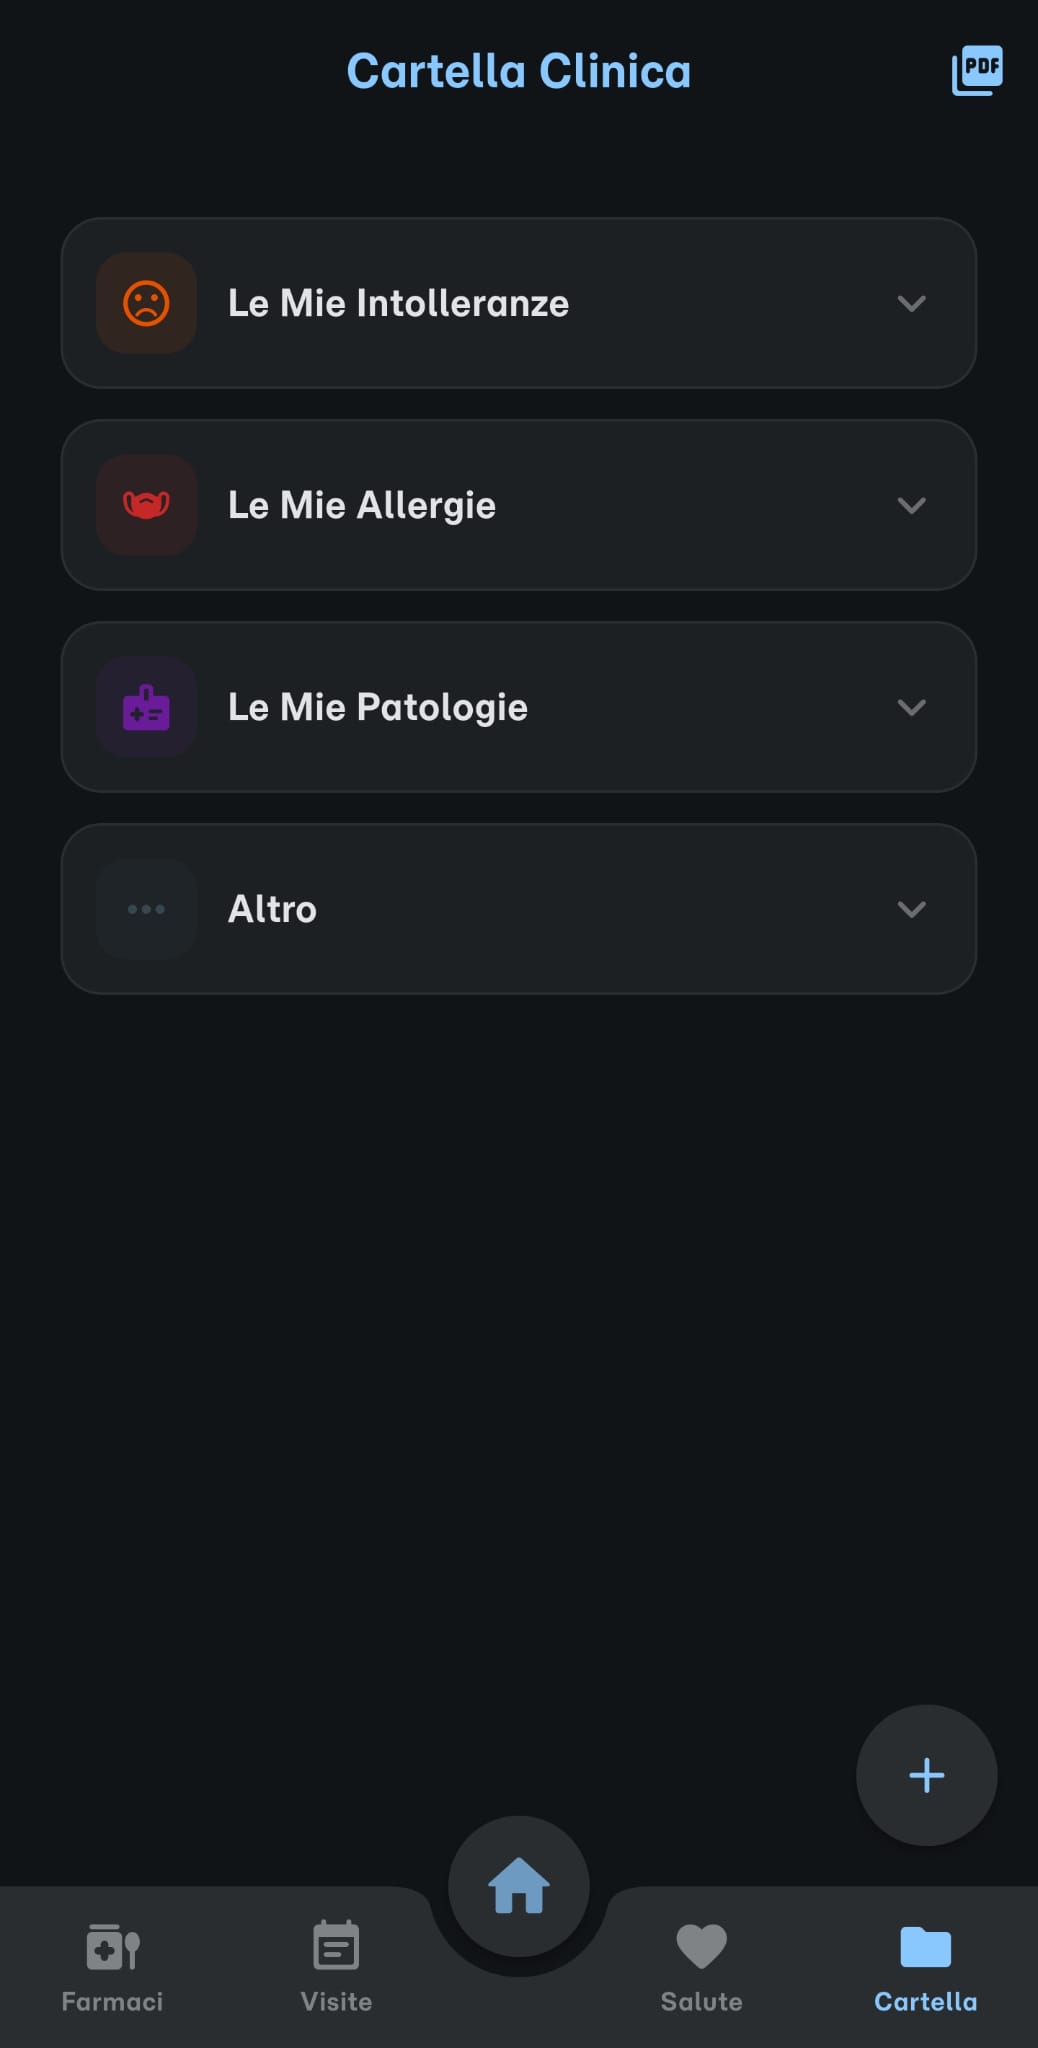
Task: Tap the Visite calendar icon
Action: click(336, 1945)
